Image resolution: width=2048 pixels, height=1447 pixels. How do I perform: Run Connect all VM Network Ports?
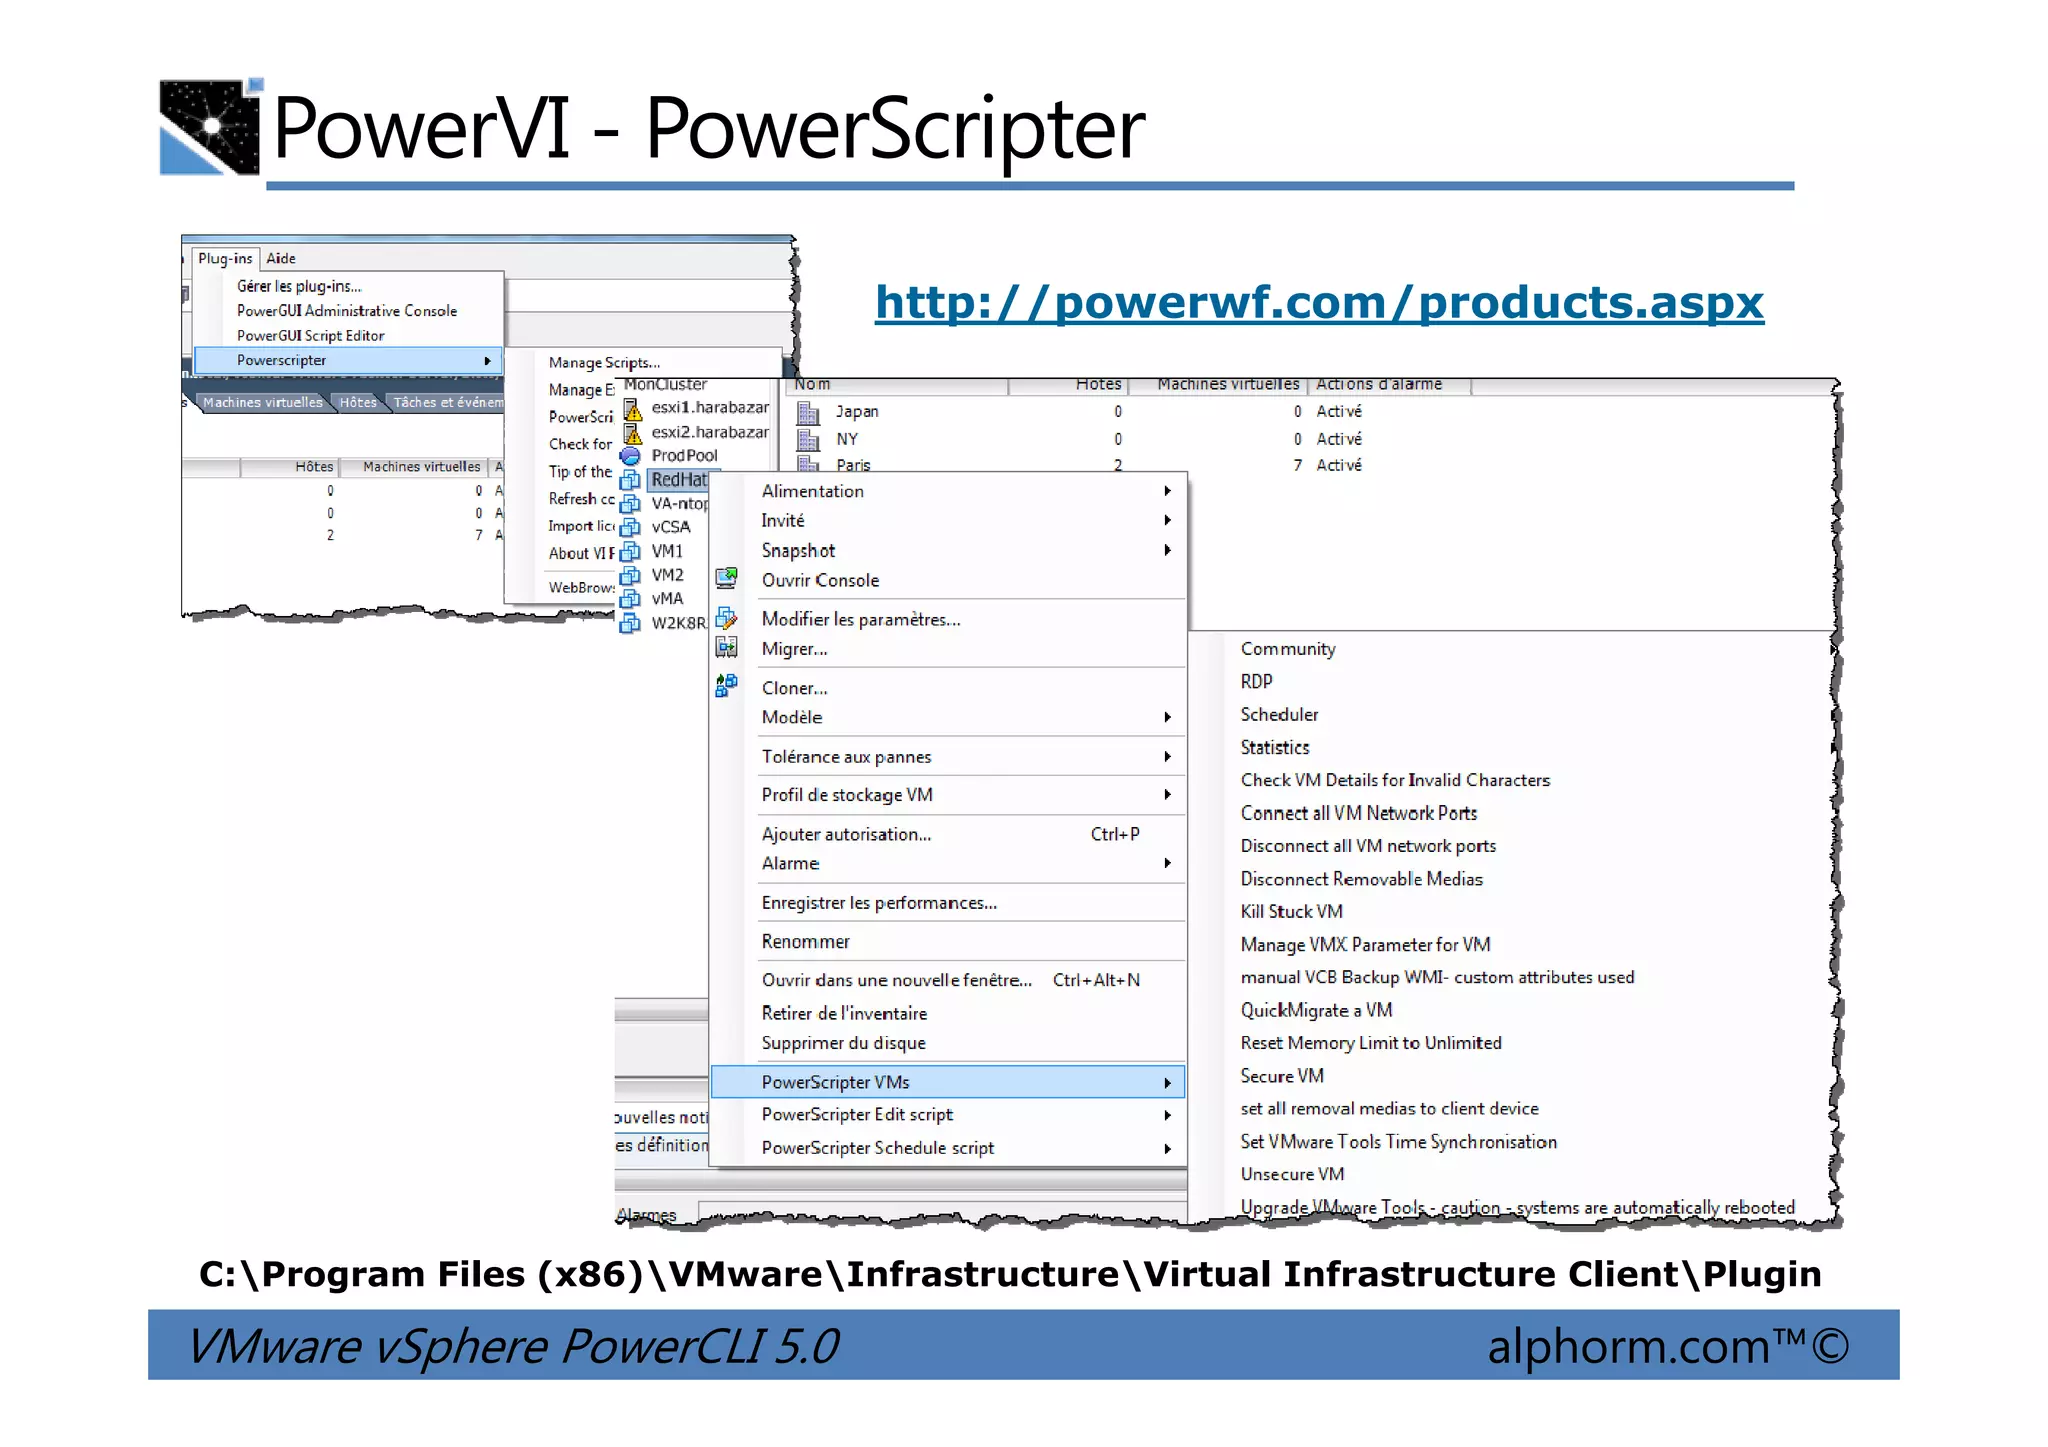tap(1359, 813)
